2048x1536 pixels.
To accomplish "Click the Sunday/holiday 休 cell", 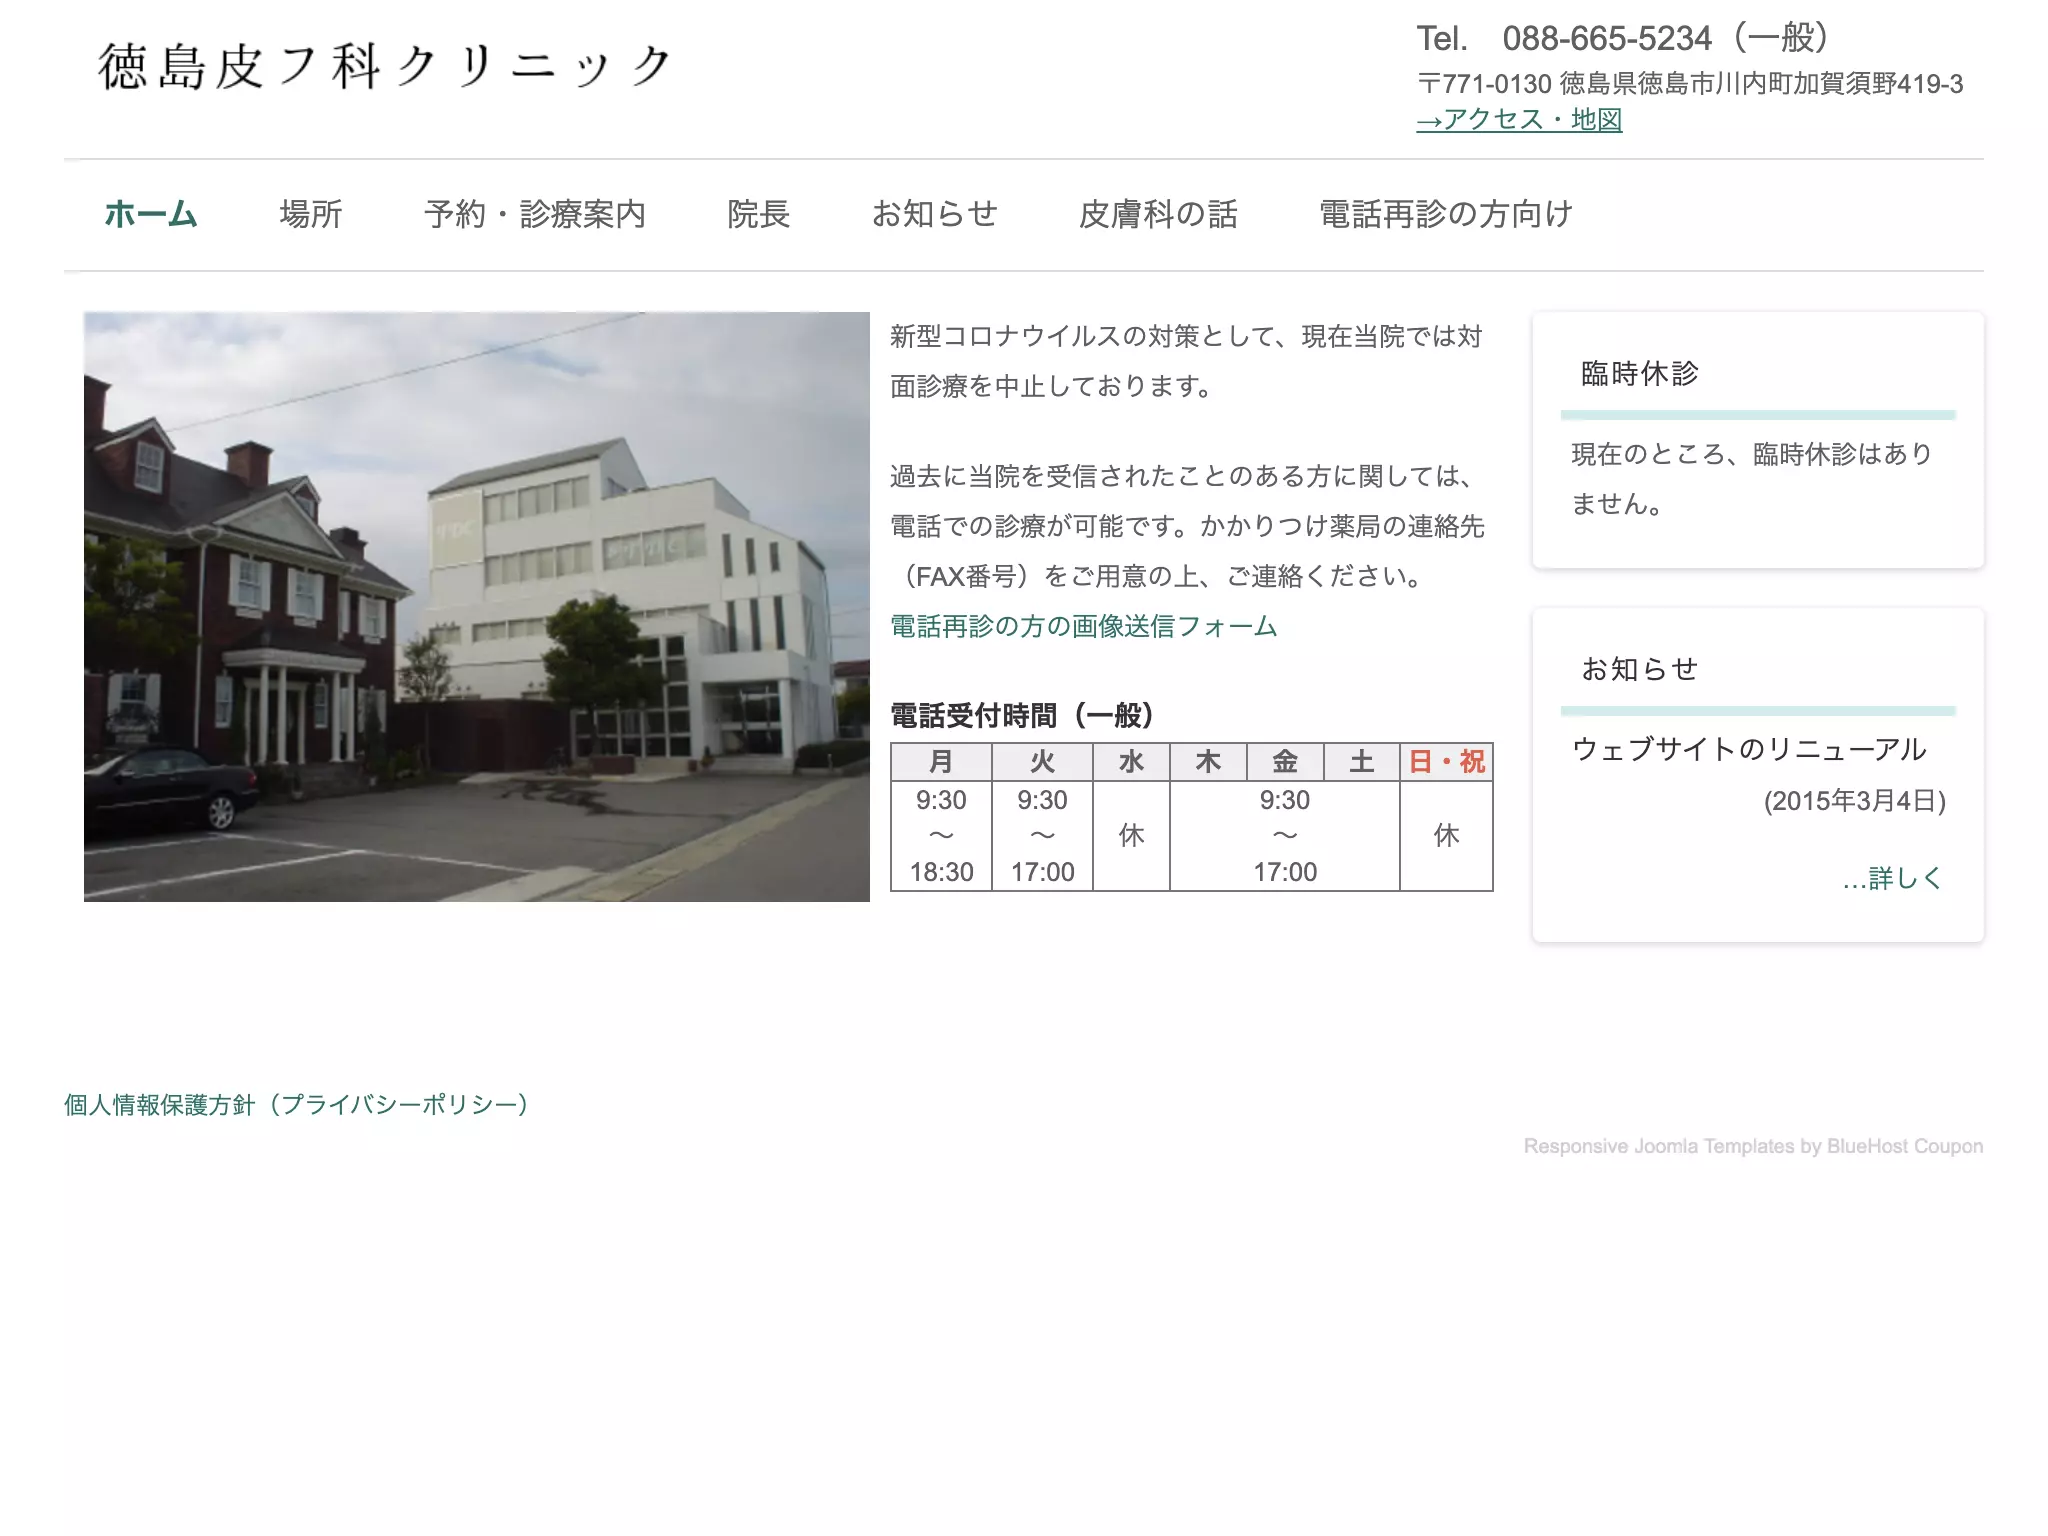I will [x=1447, y=836].
